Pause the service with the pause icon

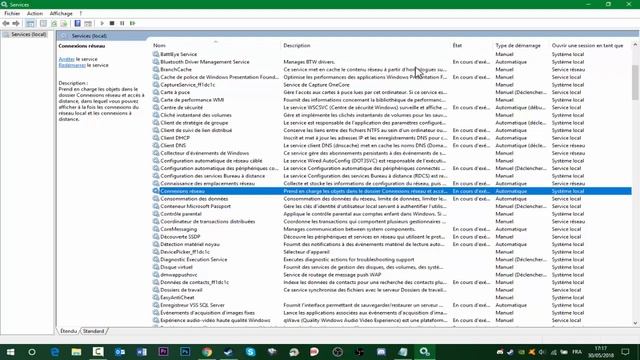point(122,24)
